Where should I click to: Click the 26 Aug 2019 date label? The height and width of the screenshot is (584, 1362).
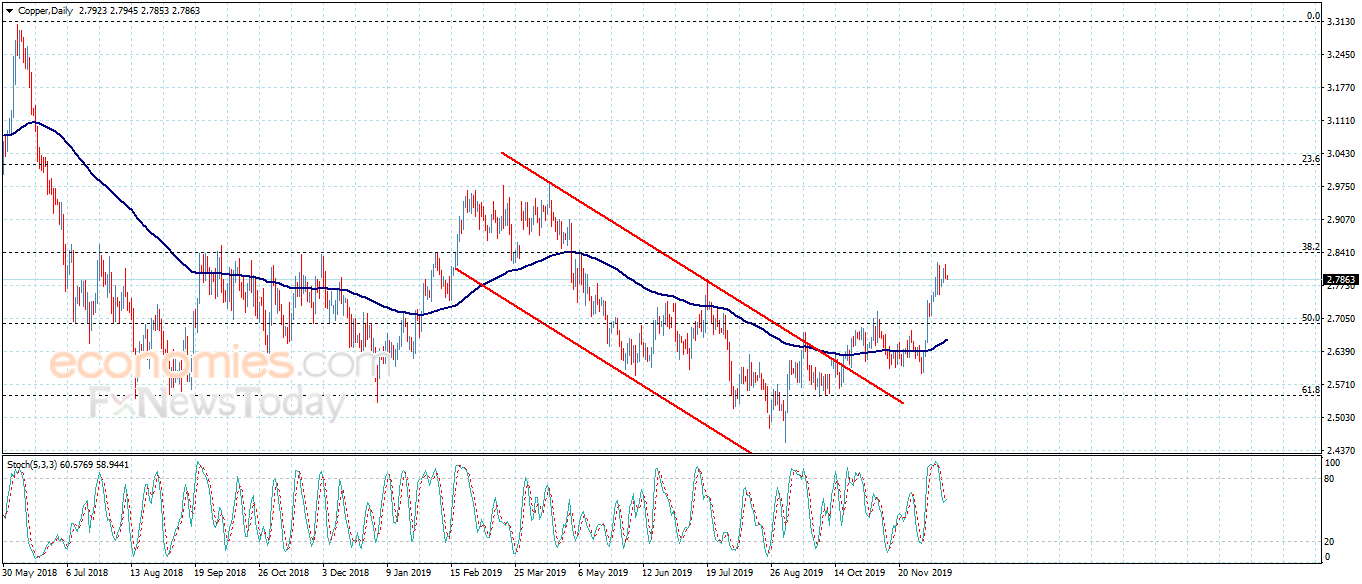pyautogui.click(x=796, y=573)
